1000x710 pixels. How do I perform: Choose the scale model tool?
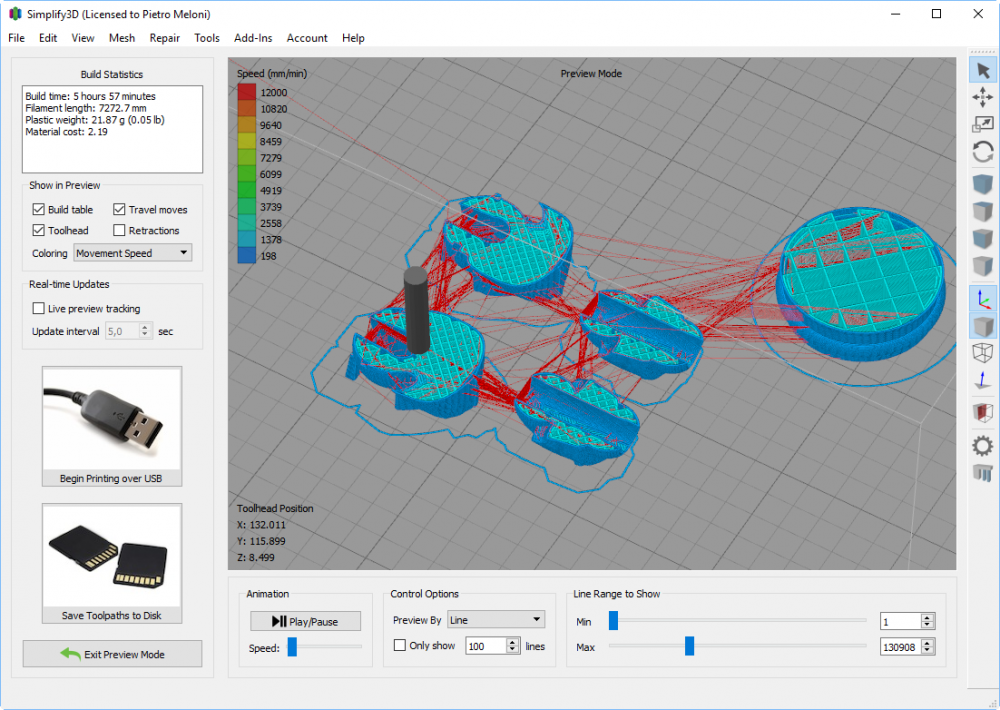coord(983,124)
